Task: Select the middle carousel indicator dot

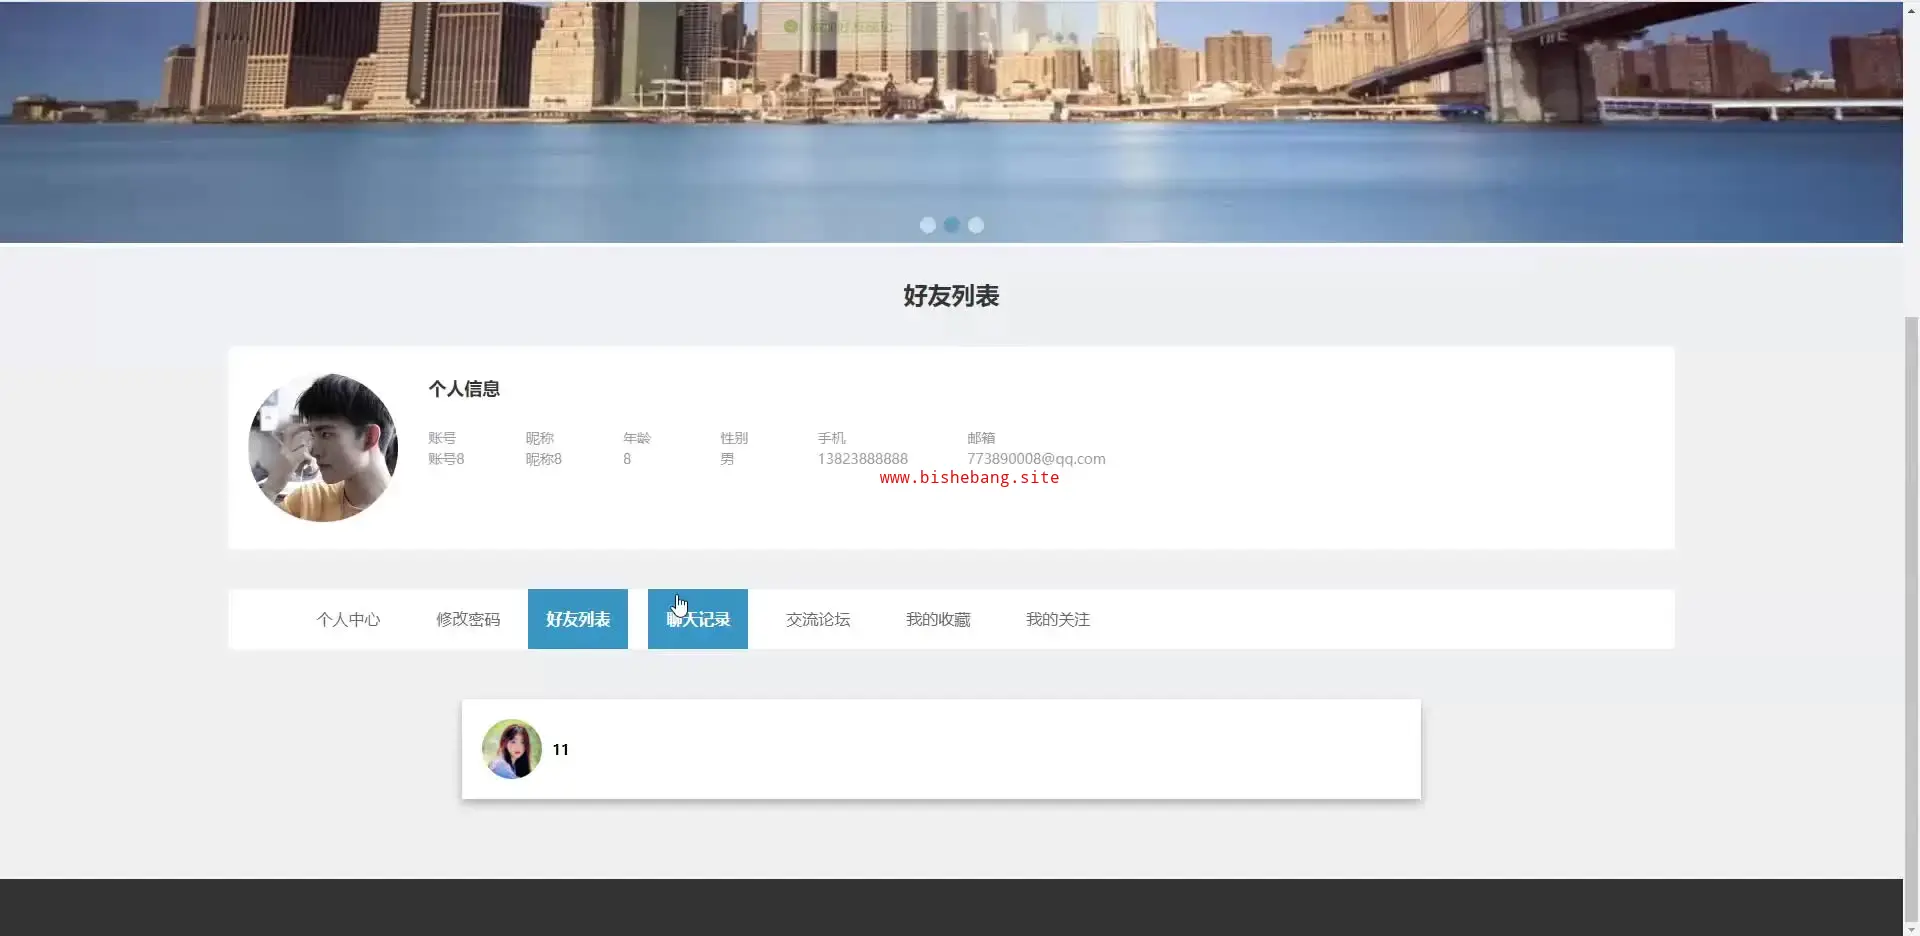Action: pos(951,225)
